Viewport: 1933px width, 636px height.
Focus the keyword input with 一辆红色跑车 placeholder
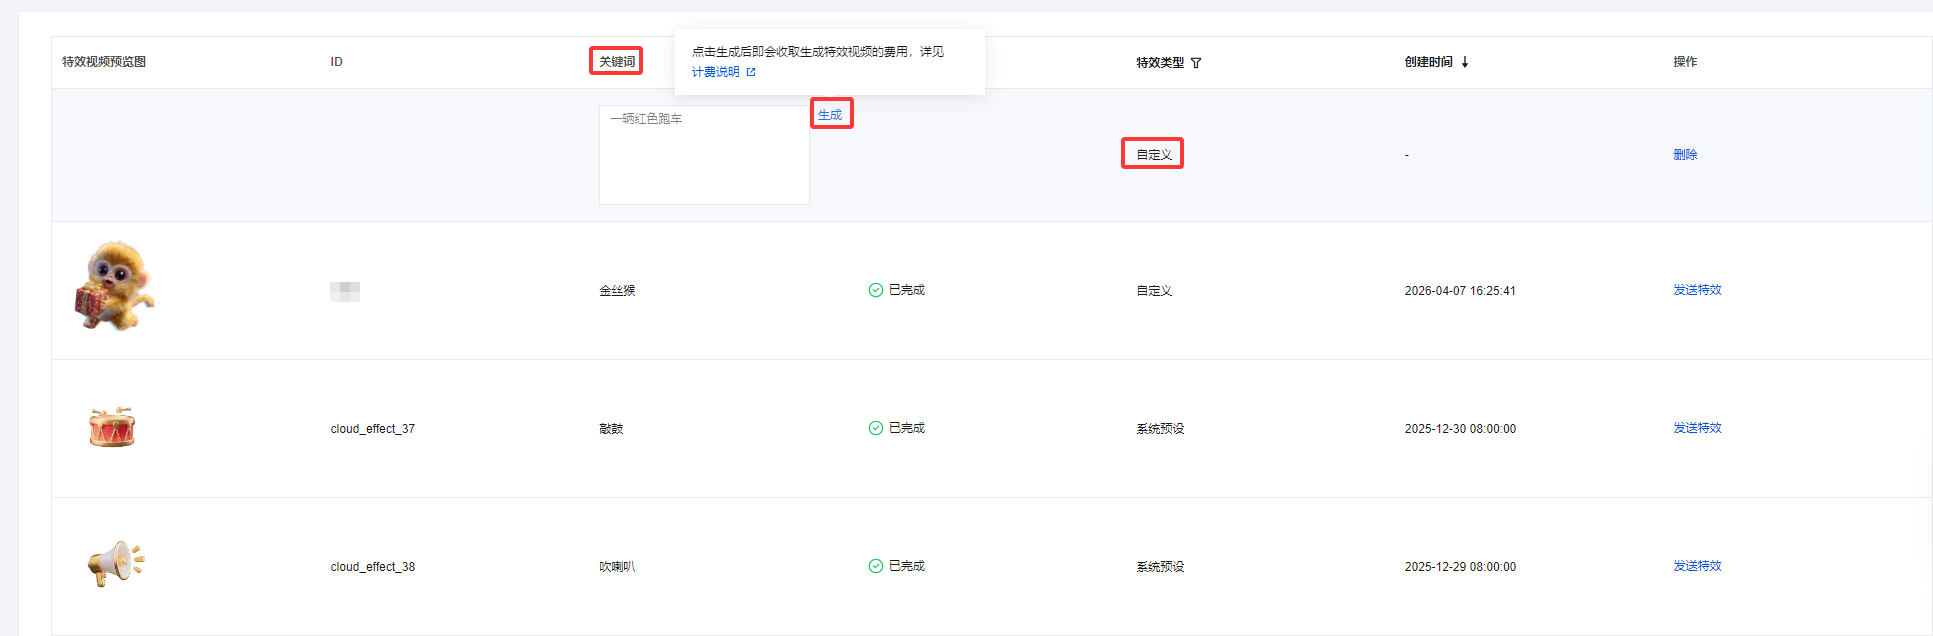(704, 155)
